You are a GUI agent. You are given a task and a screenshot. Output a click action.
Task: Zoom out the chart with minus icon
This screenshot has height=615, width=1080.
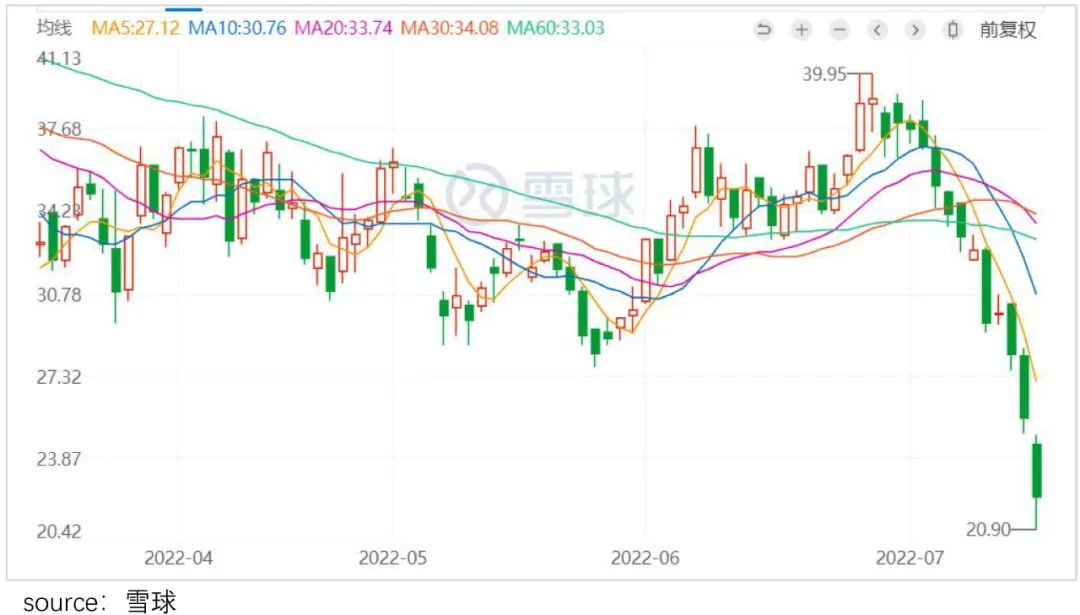[x=839, y=30]
